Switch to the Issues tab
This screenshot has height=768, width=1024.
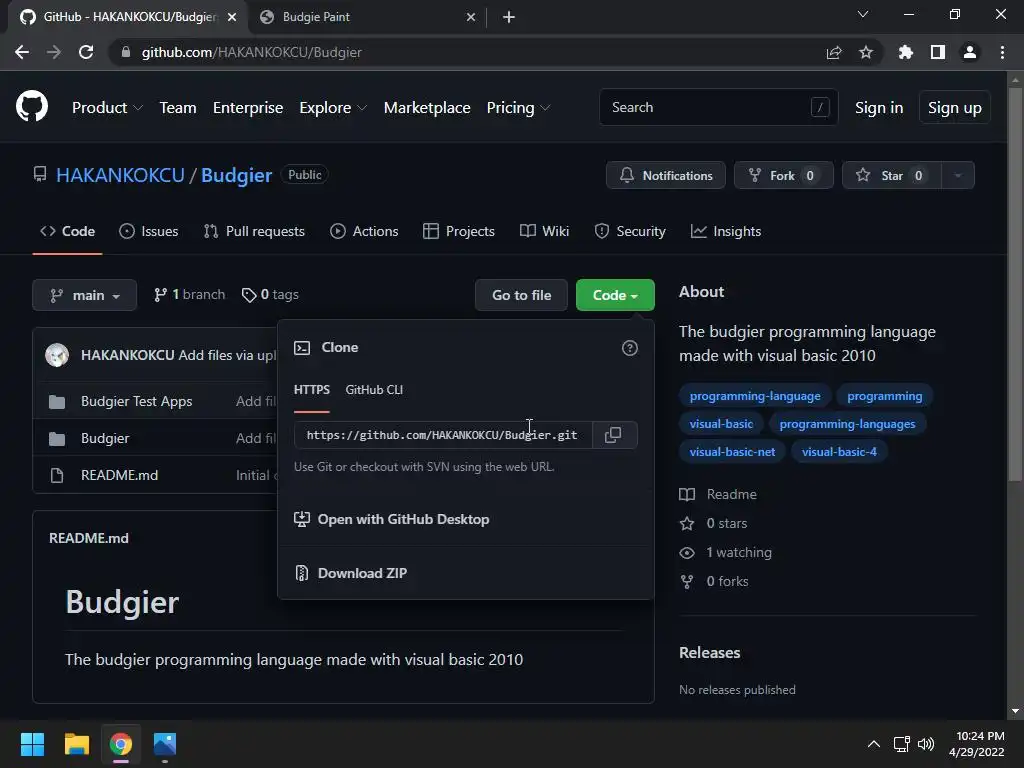click(149, 231)
